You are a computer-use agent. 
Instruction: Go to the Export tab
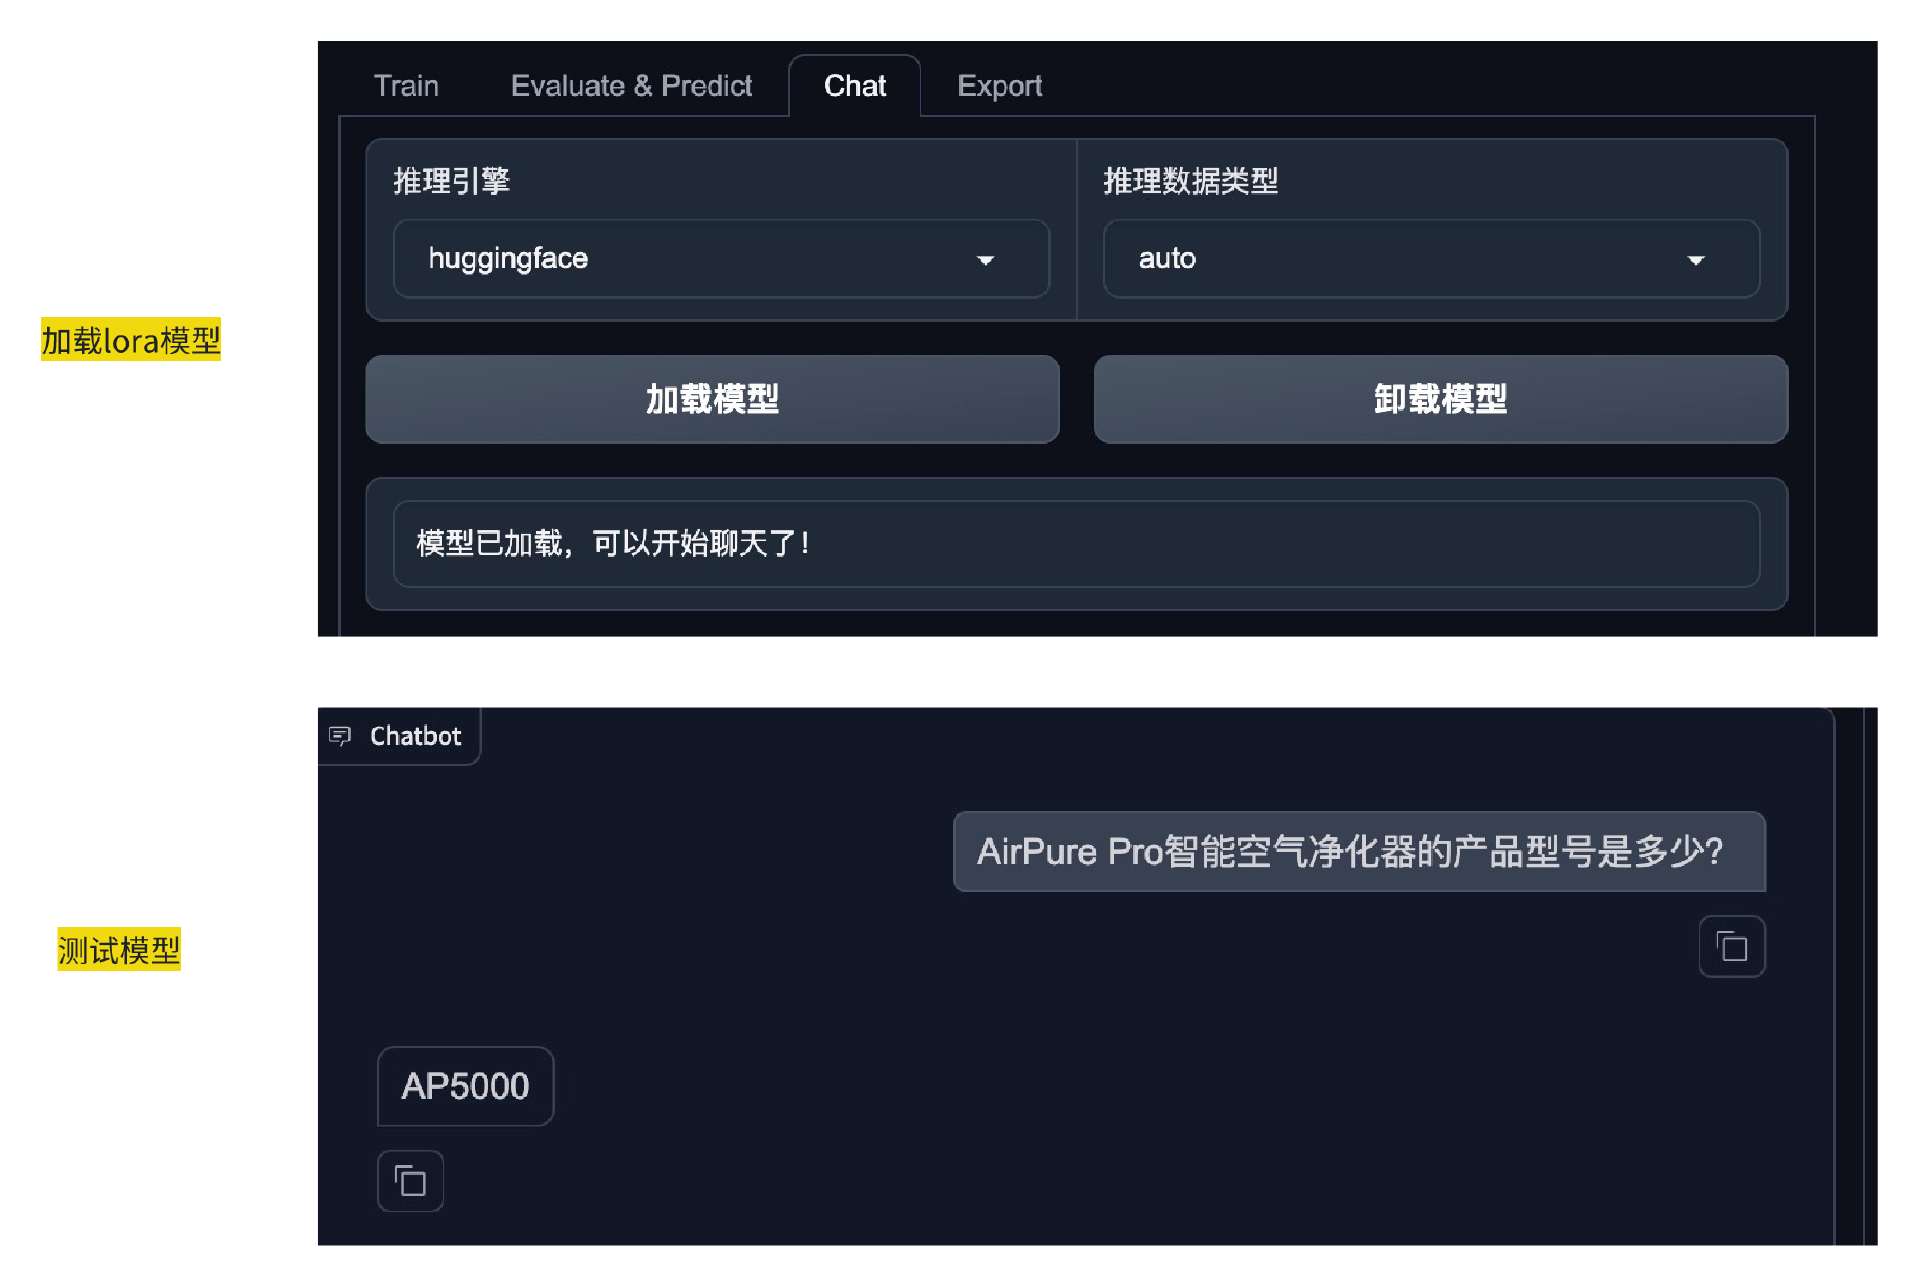click(999, 86)
